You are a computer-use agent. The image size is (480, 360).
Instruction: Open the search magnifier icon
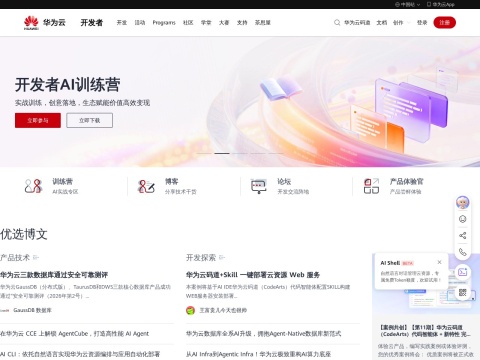[x=337, y=22]
